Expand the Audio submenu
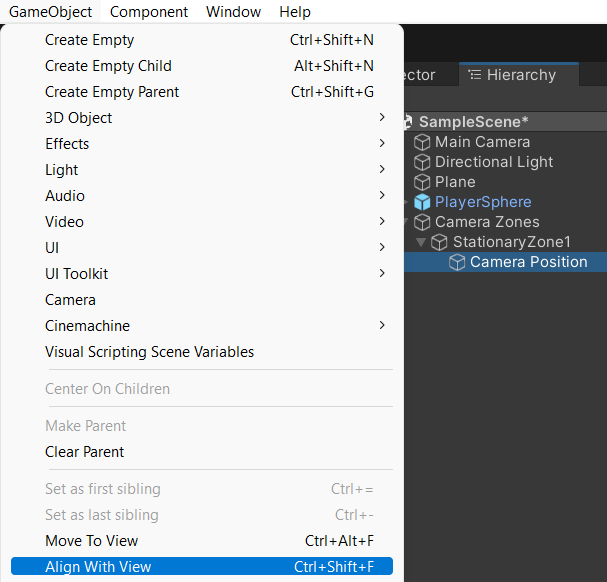The image size is (607, 582). click(x=202, y=196)
